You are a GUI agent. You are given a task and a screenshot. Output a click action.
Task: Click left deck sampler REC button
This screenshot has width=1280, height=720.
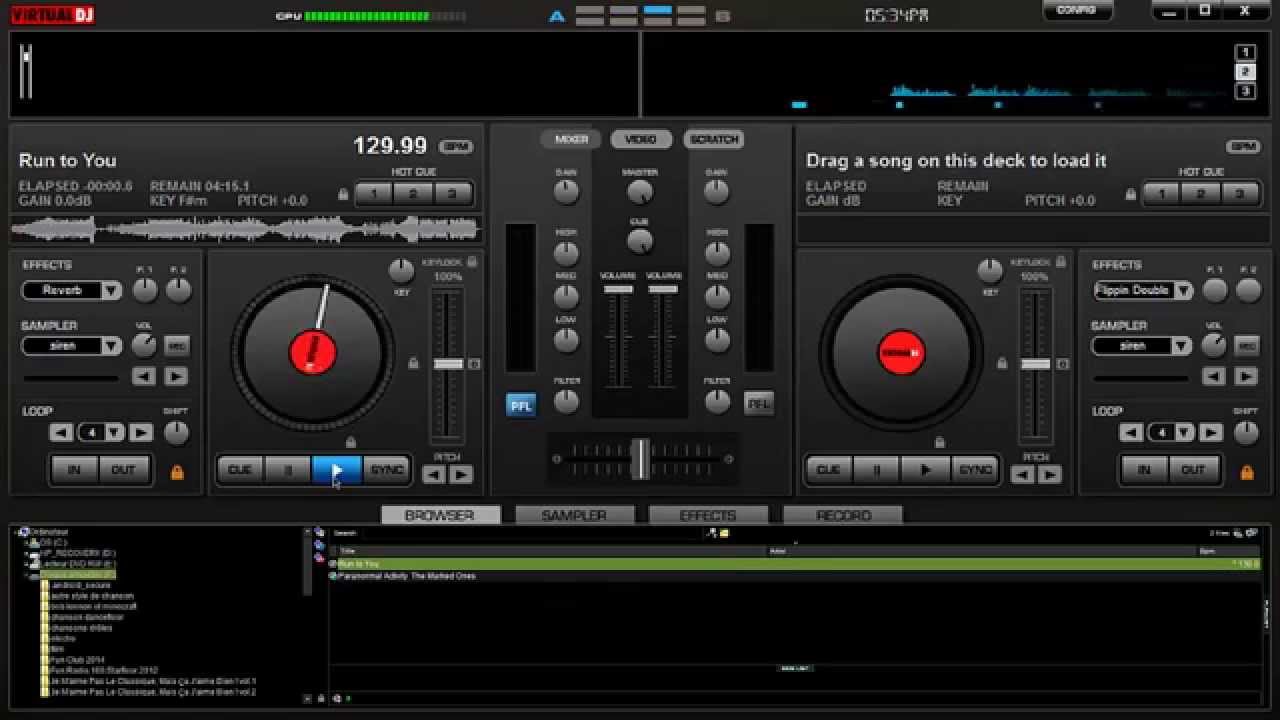pos(176,346)
